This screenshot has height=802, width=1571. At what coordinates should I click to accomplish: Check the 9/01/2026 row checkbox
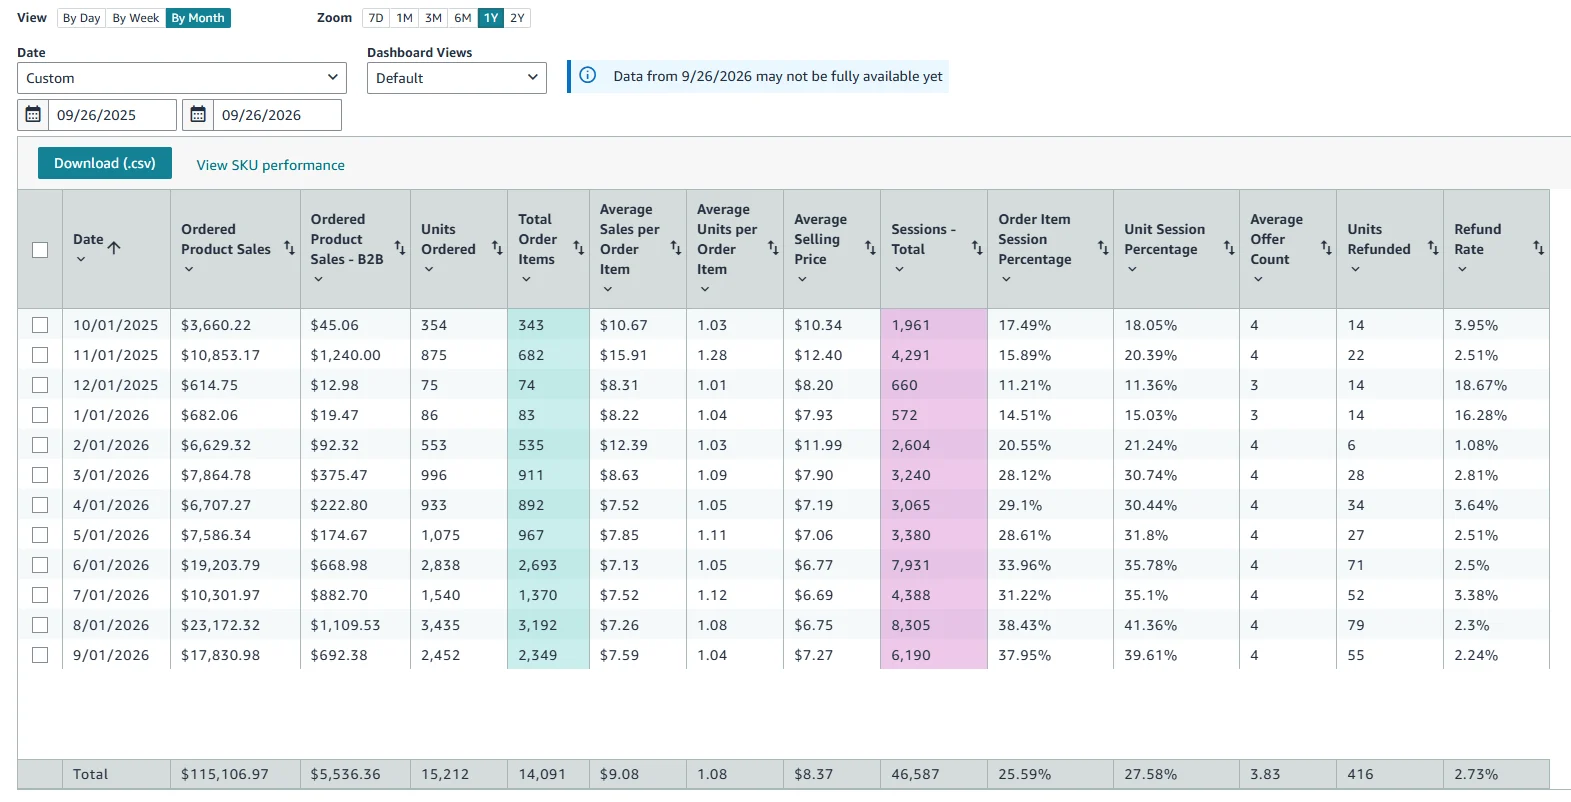tap(40, 655)
